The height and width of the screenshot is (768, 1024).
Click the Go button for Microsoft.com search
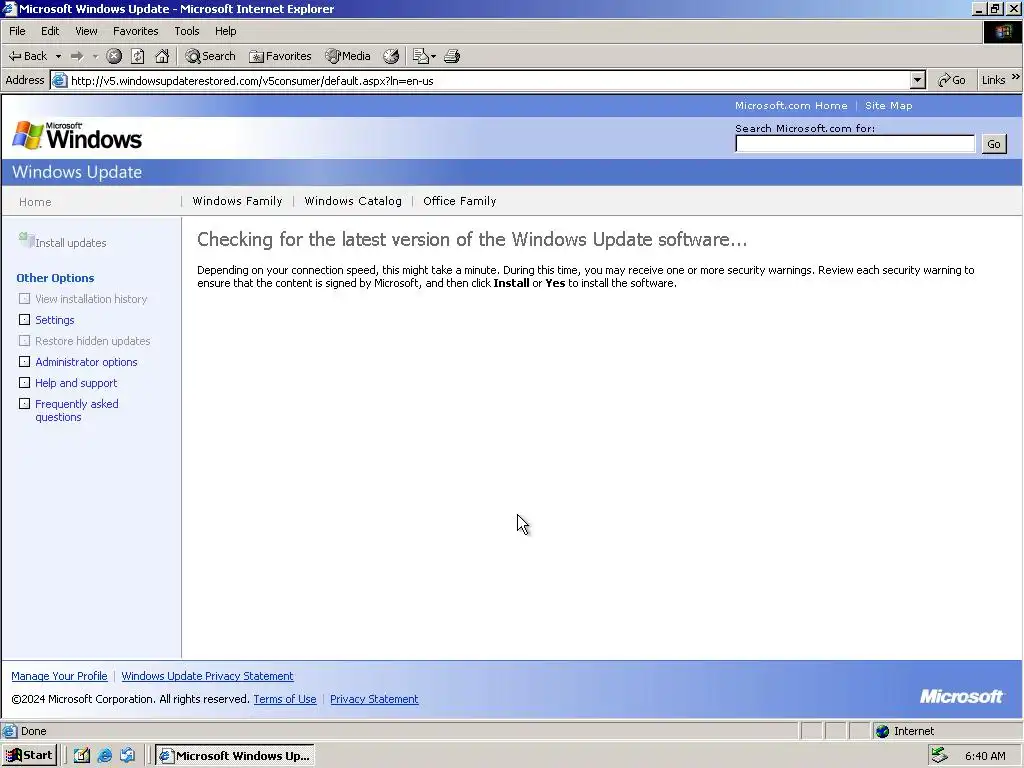click(x=993, y=144)
